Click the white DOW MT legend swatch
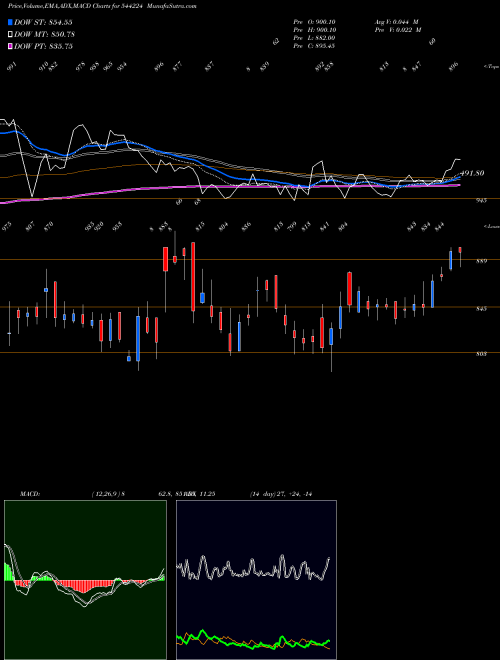 [11, 34]
